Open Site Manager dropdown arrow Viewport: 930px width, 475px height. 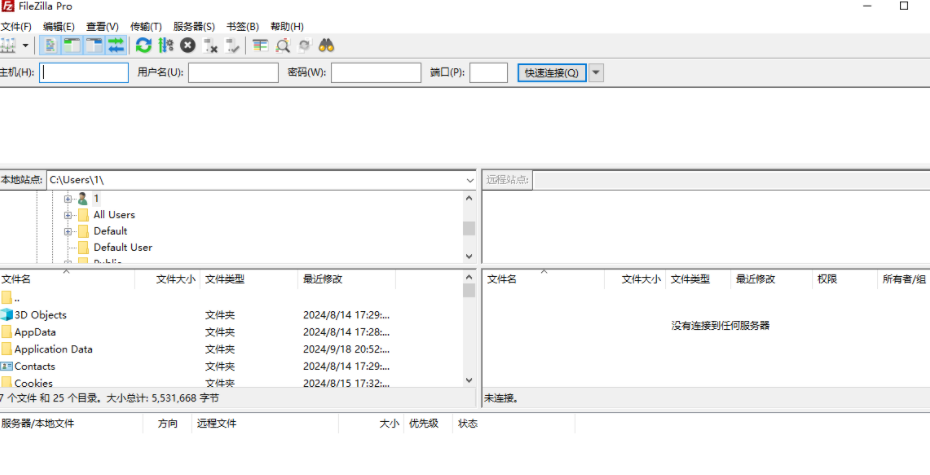25,45
